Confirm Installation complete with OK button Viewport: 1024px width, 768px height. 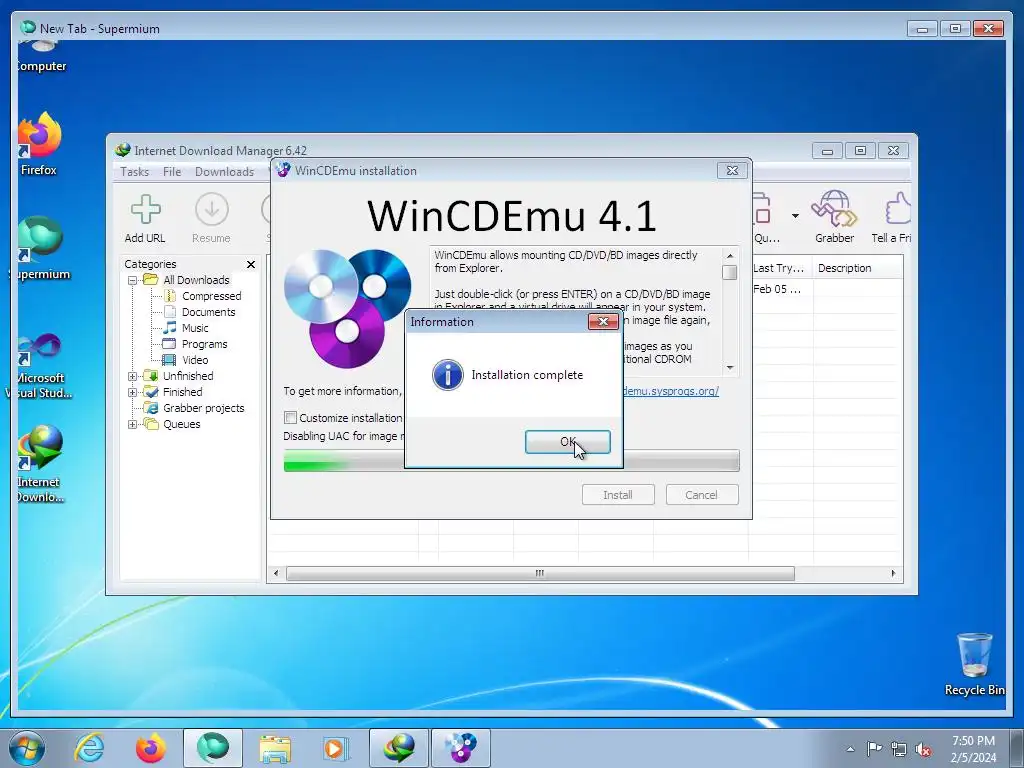(568, 442)
